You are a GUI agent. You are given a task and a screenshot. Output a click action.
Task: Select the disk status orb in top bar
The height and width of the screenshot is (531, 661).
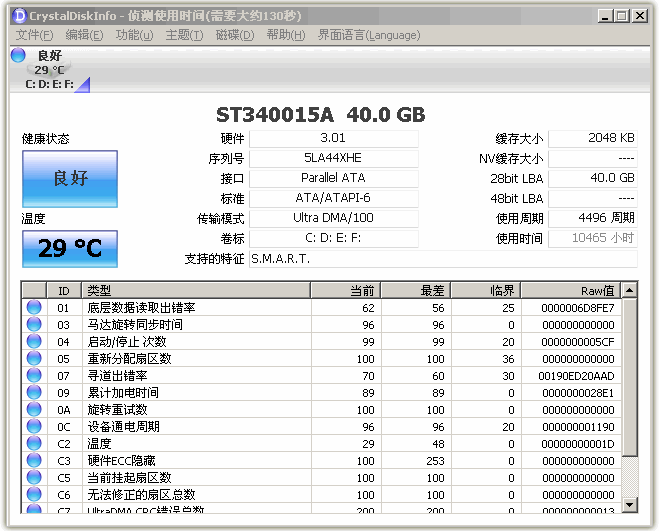point(18,55)
